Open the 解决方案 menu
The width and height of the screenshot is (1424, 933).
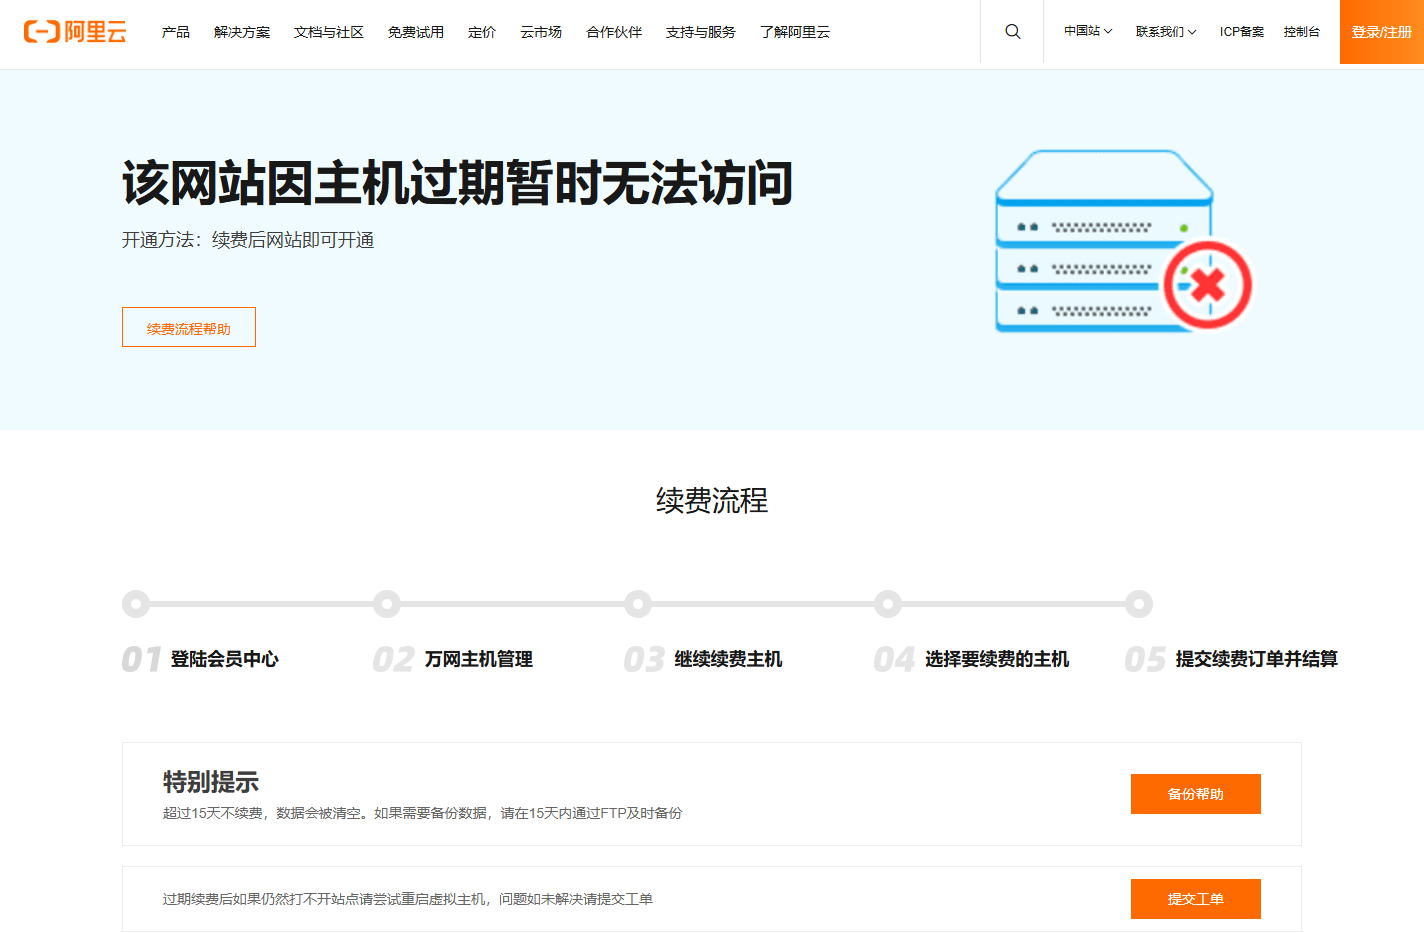[242, 32]
